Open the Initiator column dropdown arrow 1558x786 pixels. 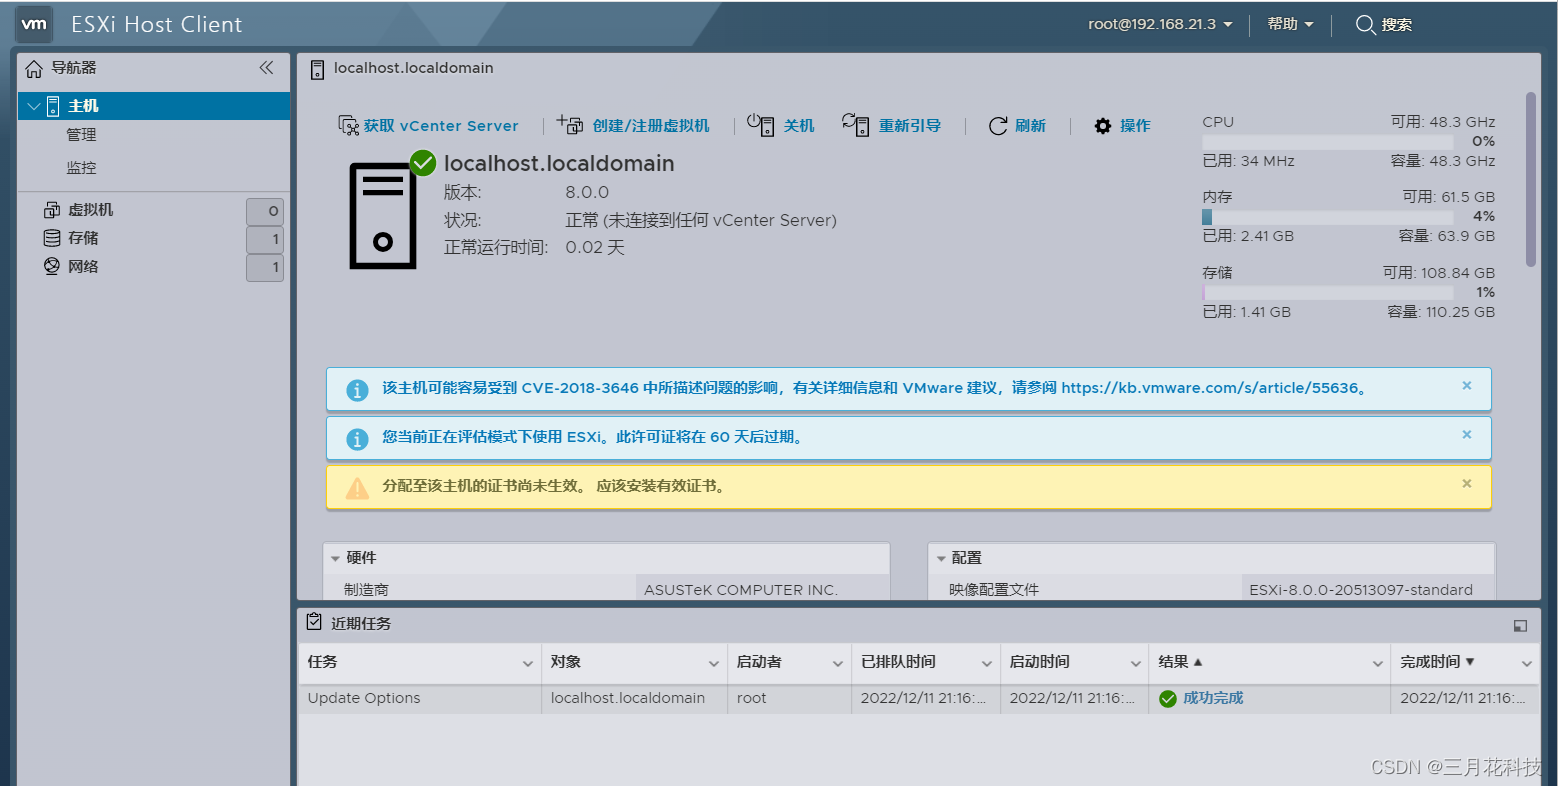838,663
